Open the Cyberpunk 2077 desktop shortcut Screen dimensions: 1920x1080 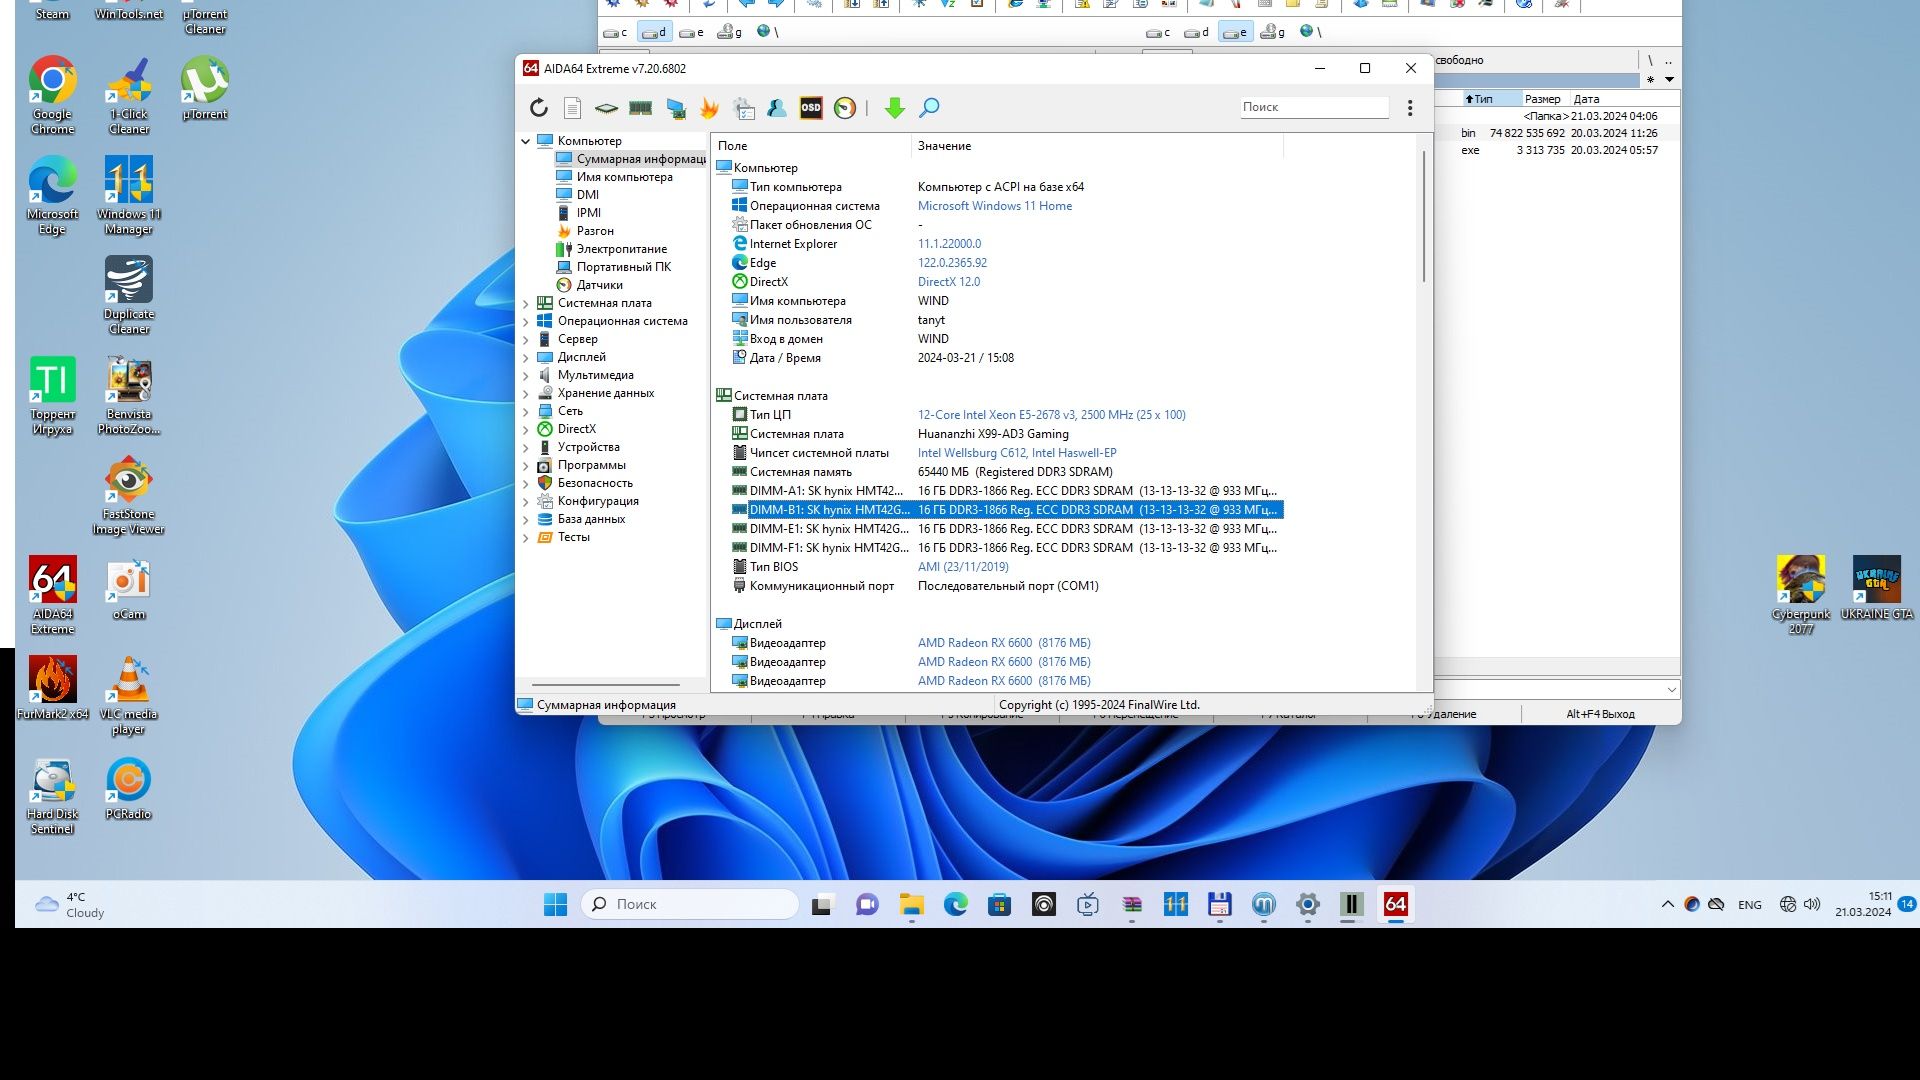tap(1801, 596)
